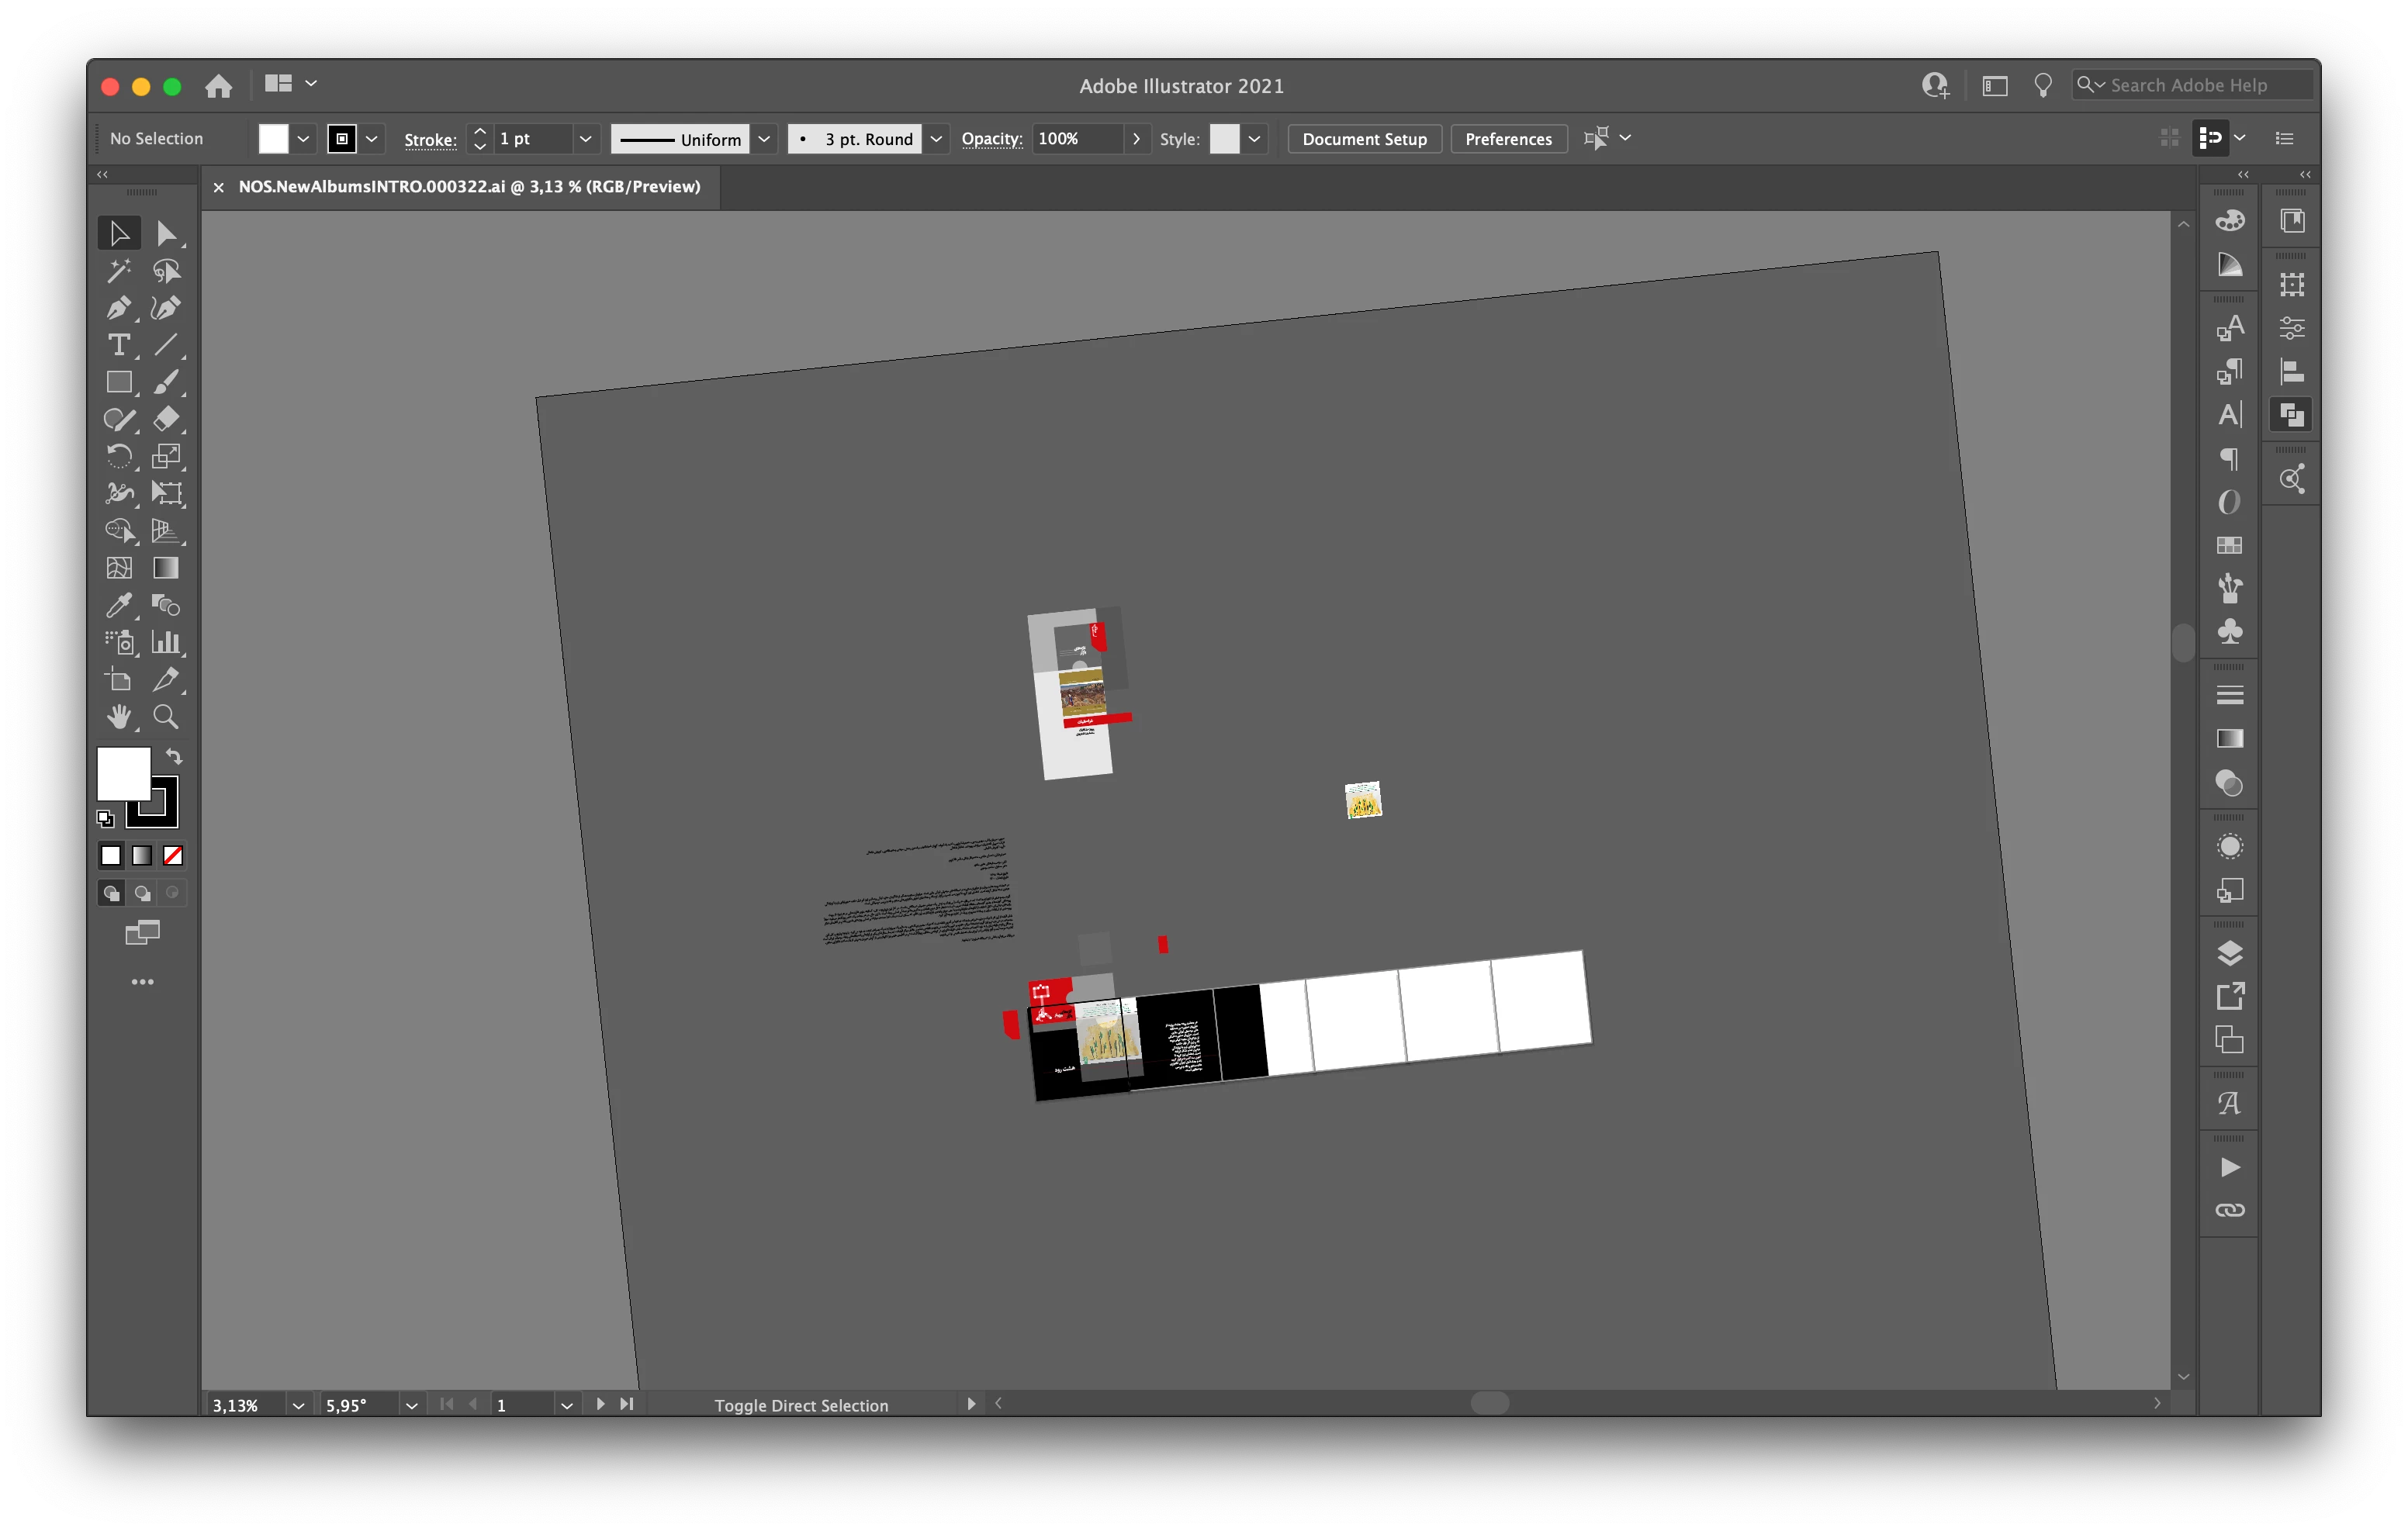Open the Layers panel icon
Image resolution: width=2408 pixels, height=1531 pixels.
pyautogui.click(x=2229, y=953)
